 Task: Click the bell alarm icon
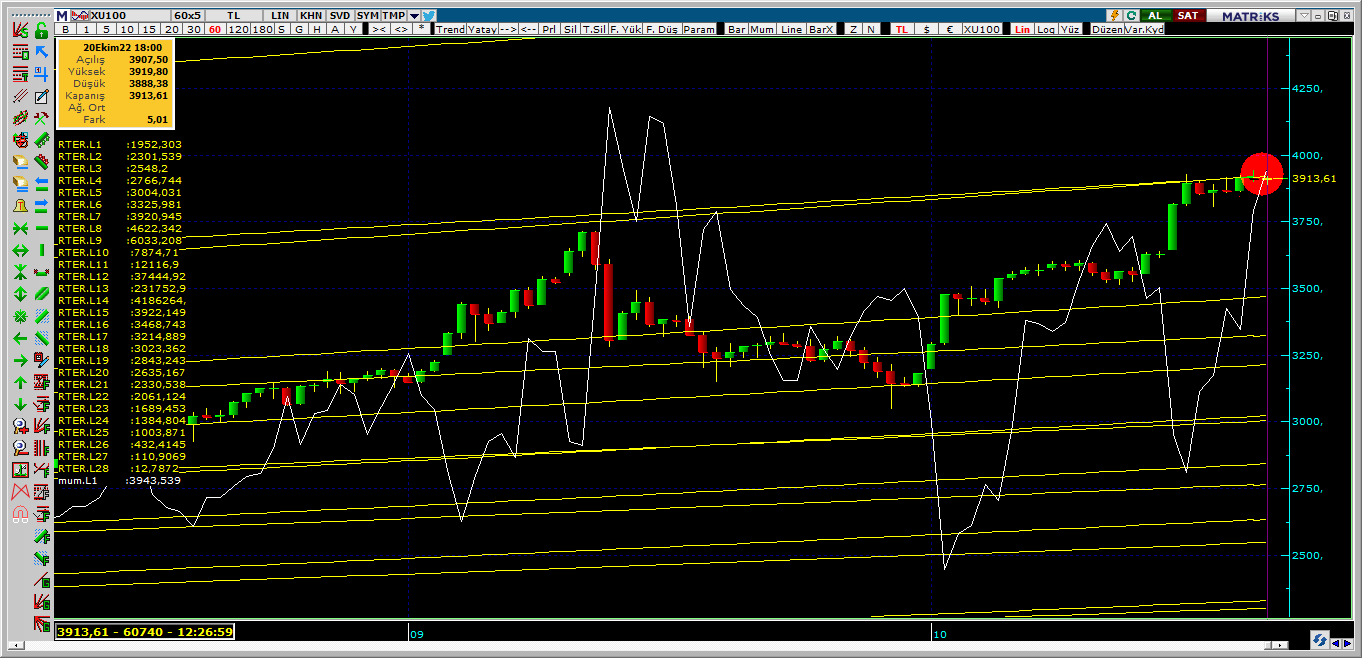coord(20,206)
